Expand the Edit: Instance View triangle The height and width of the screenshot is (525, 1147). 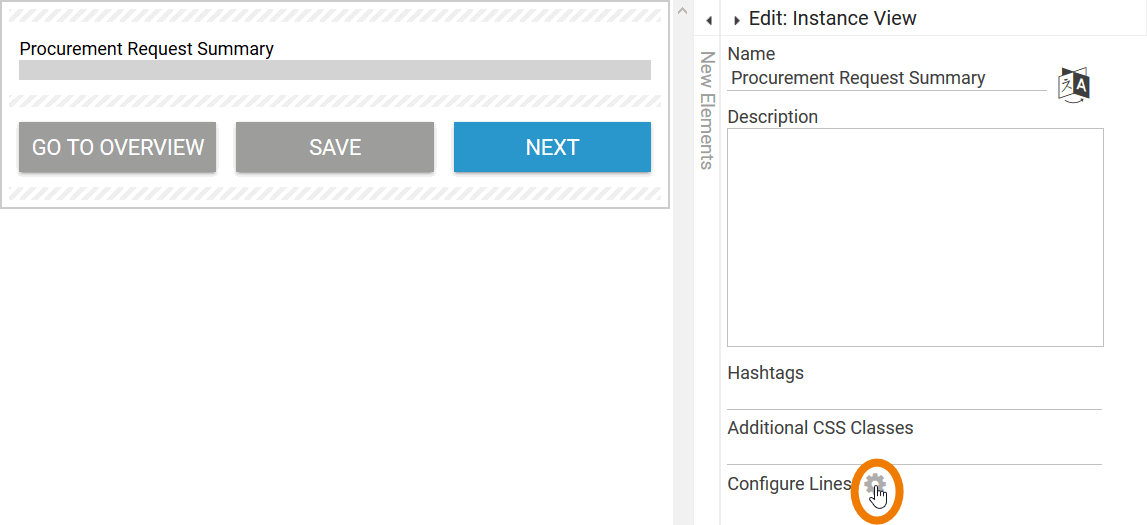pos(738,20)
